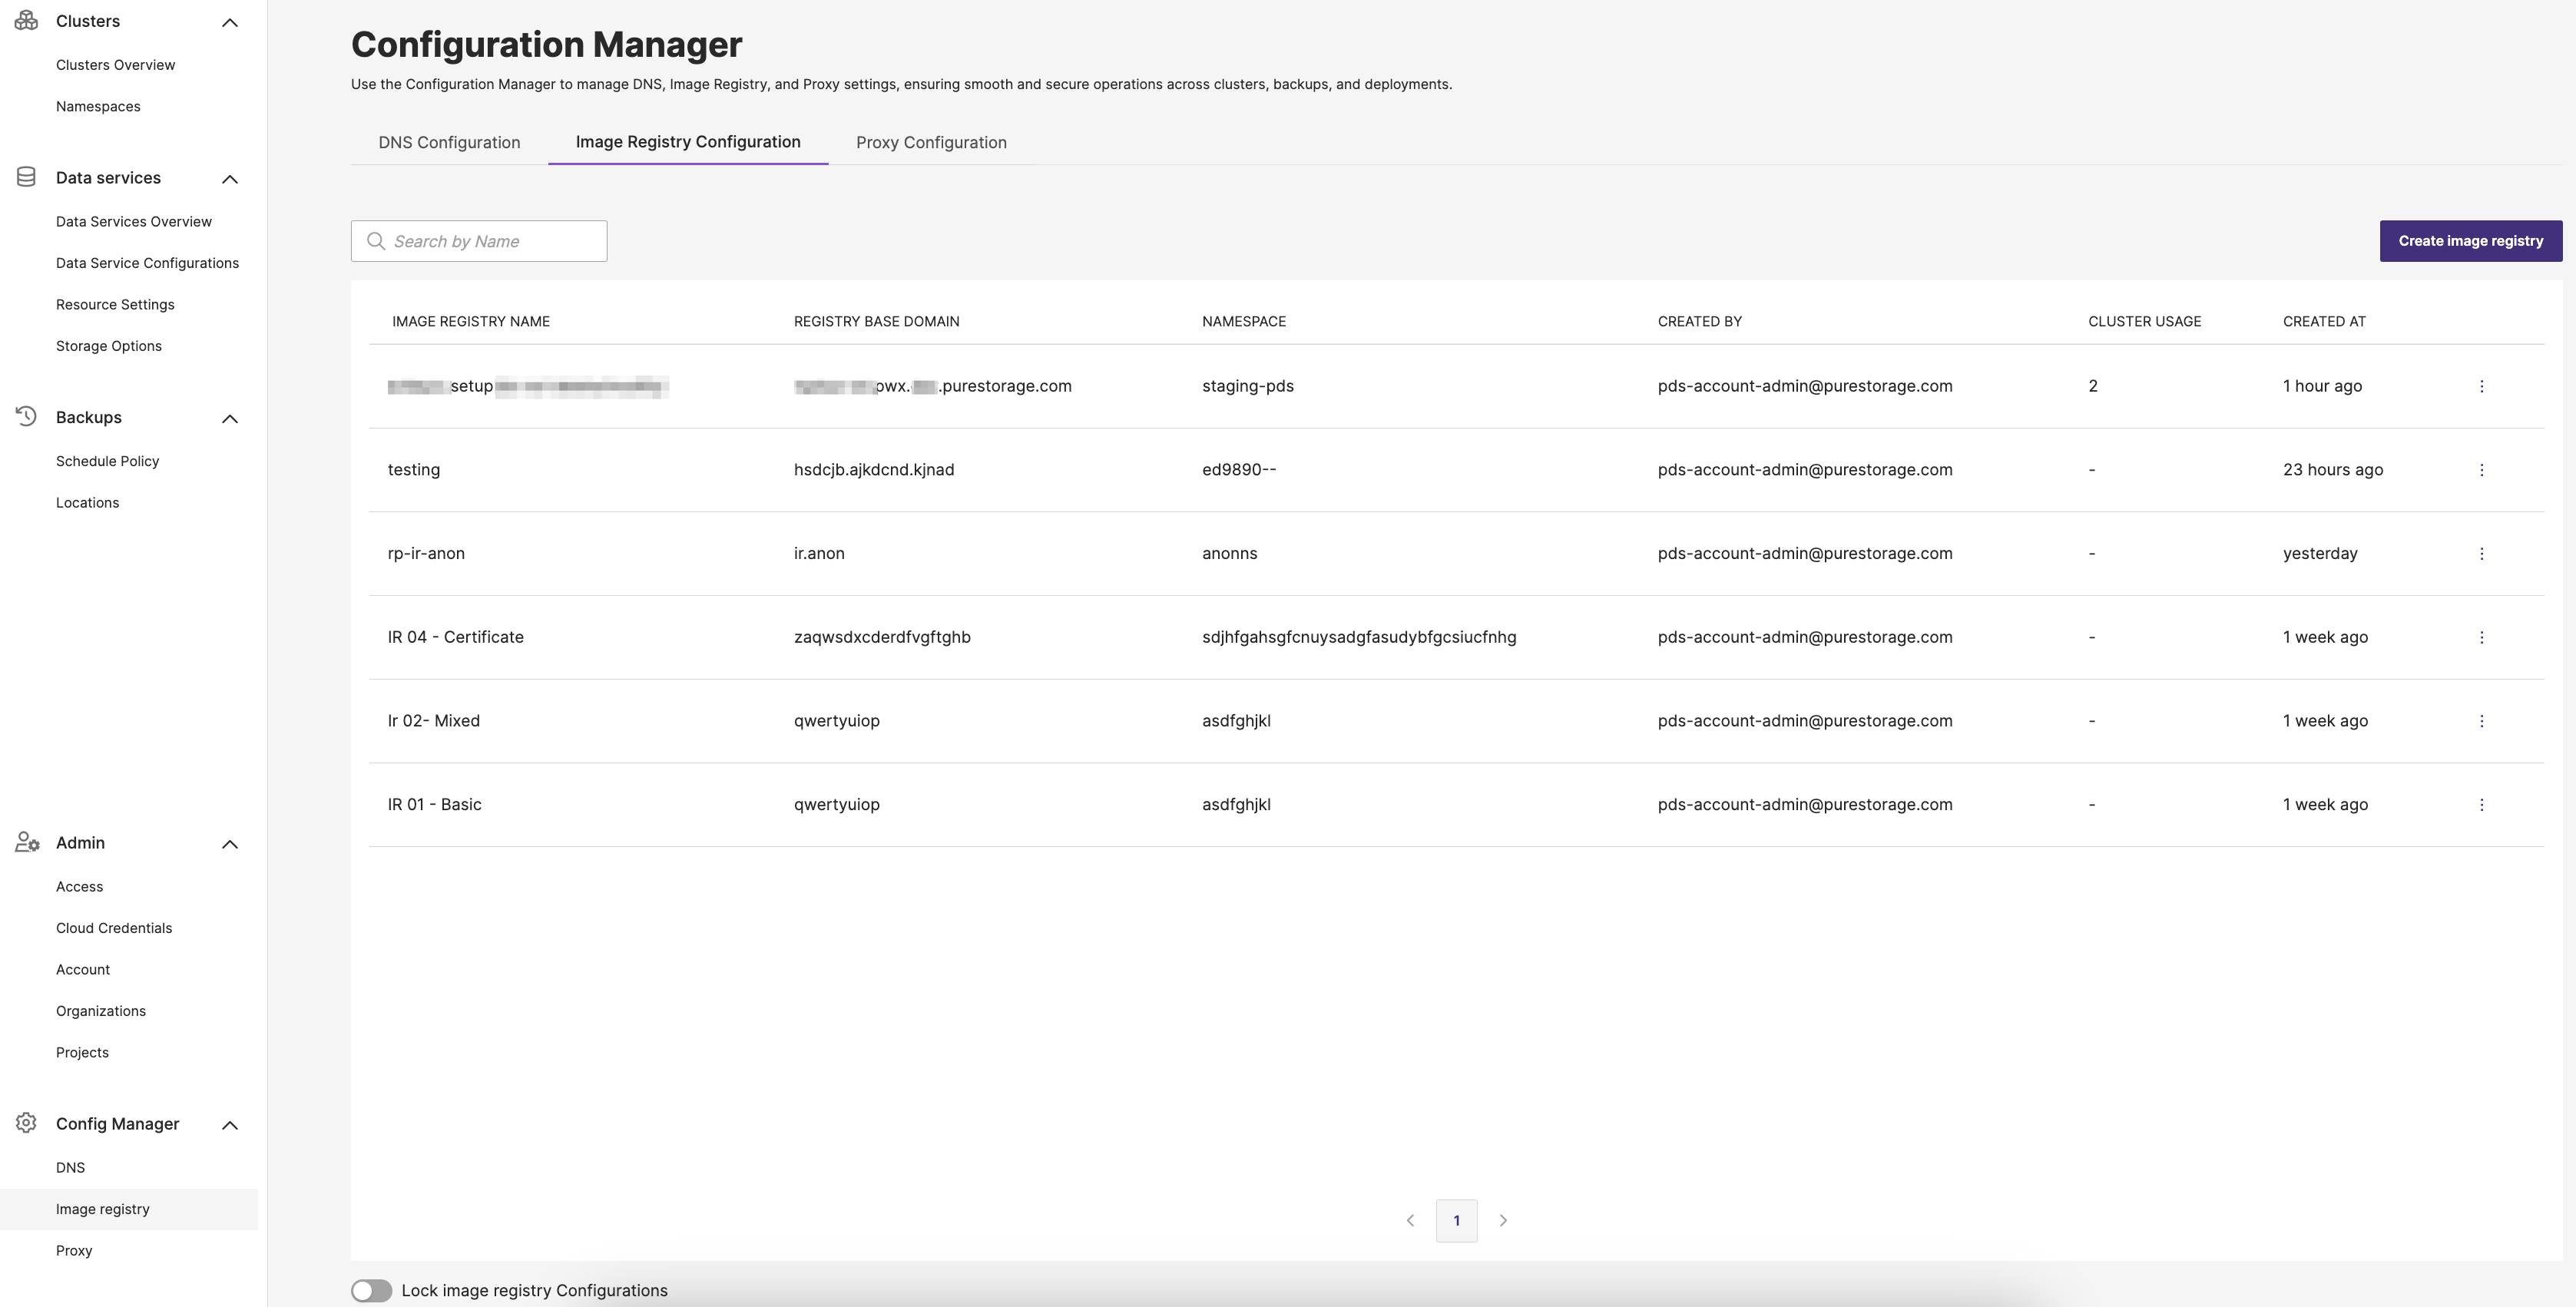Collapse the Admin section chevron

click(230, 844)
